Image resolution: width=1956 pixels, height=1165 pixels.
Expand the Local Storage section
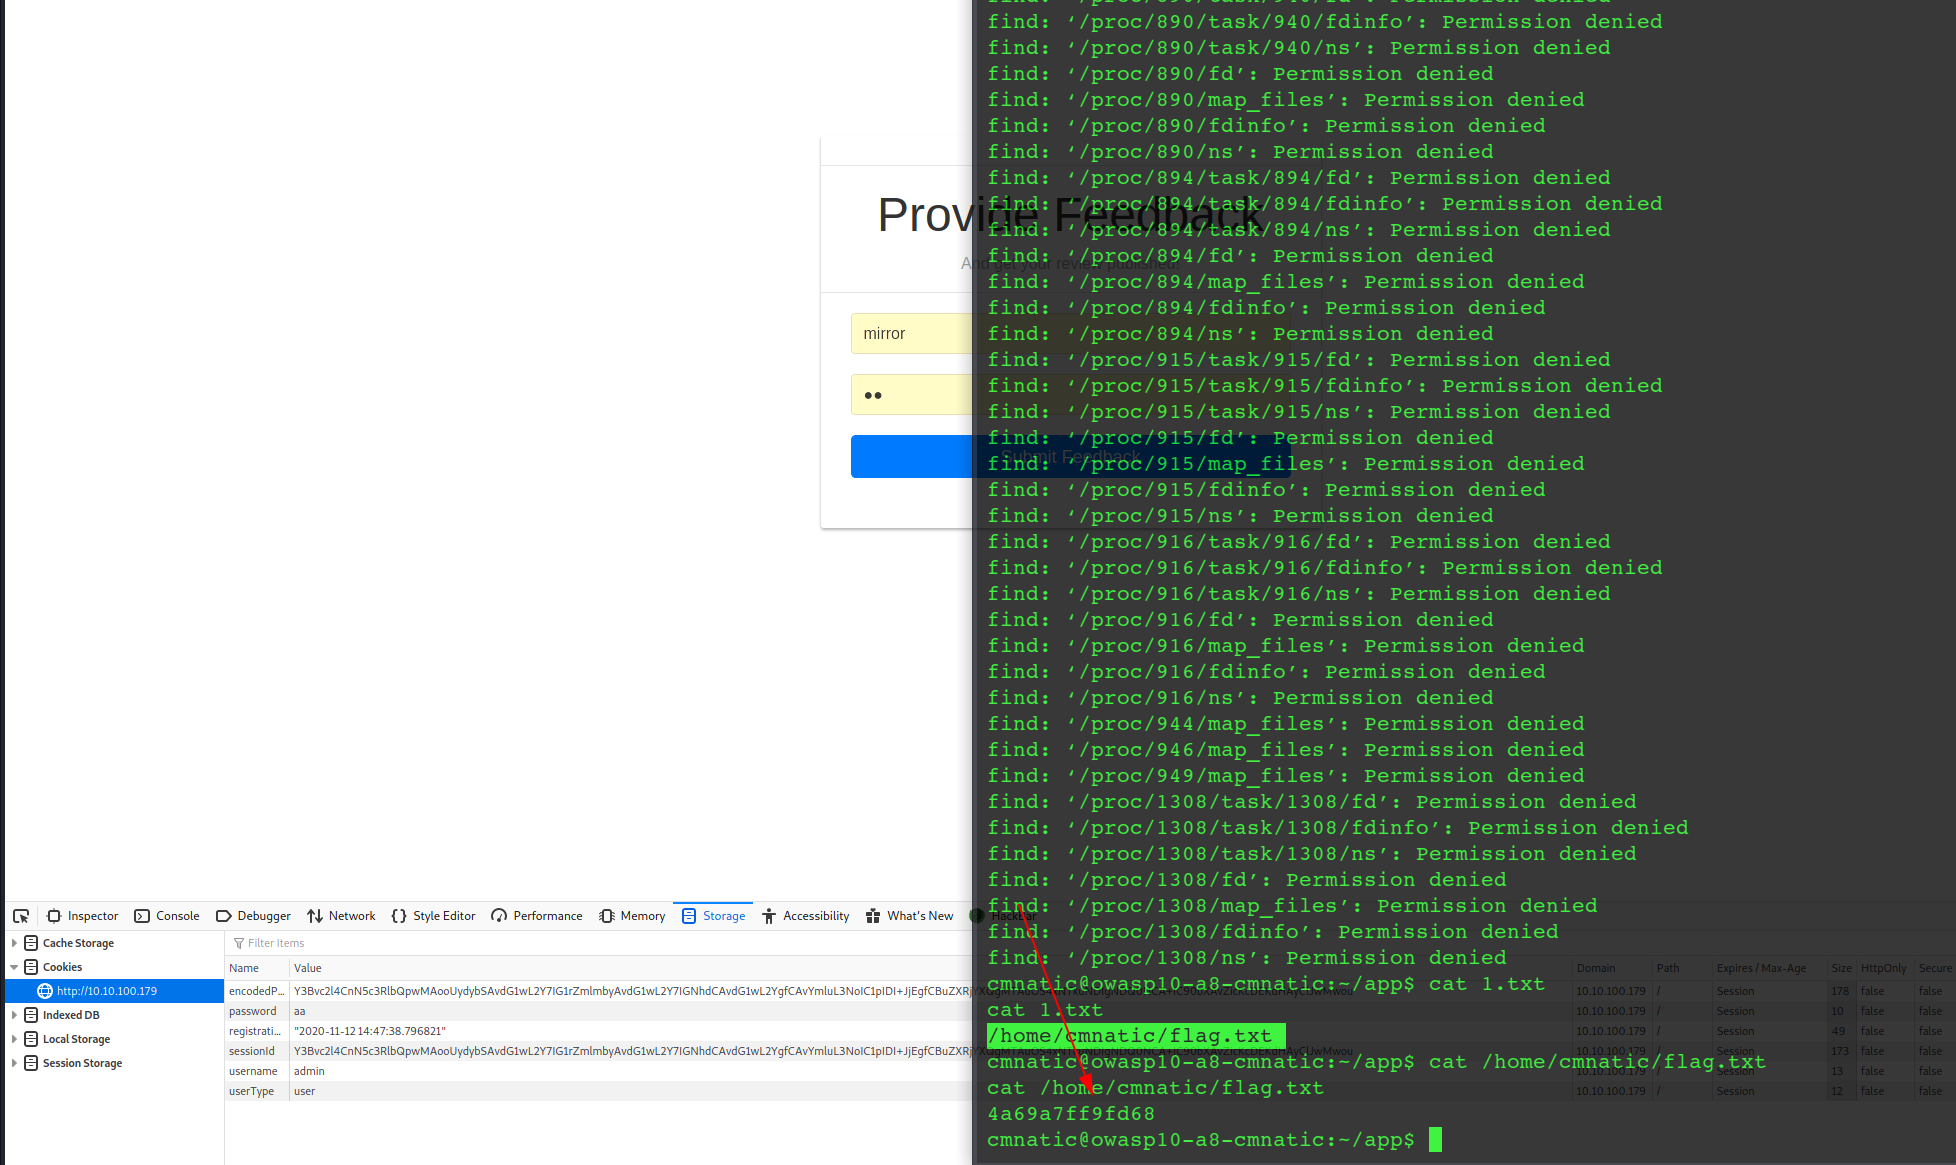[13, 1038]
